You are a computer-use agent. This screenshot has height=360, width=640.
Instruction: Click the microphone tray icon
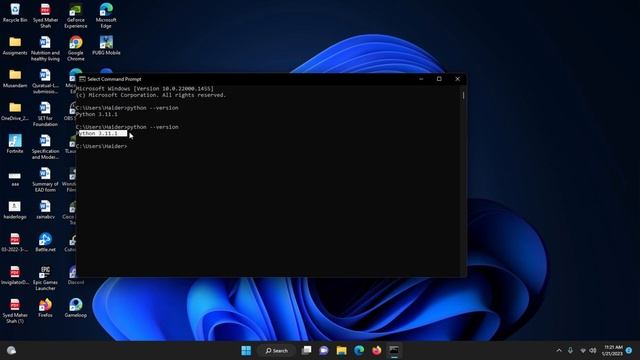570,350
